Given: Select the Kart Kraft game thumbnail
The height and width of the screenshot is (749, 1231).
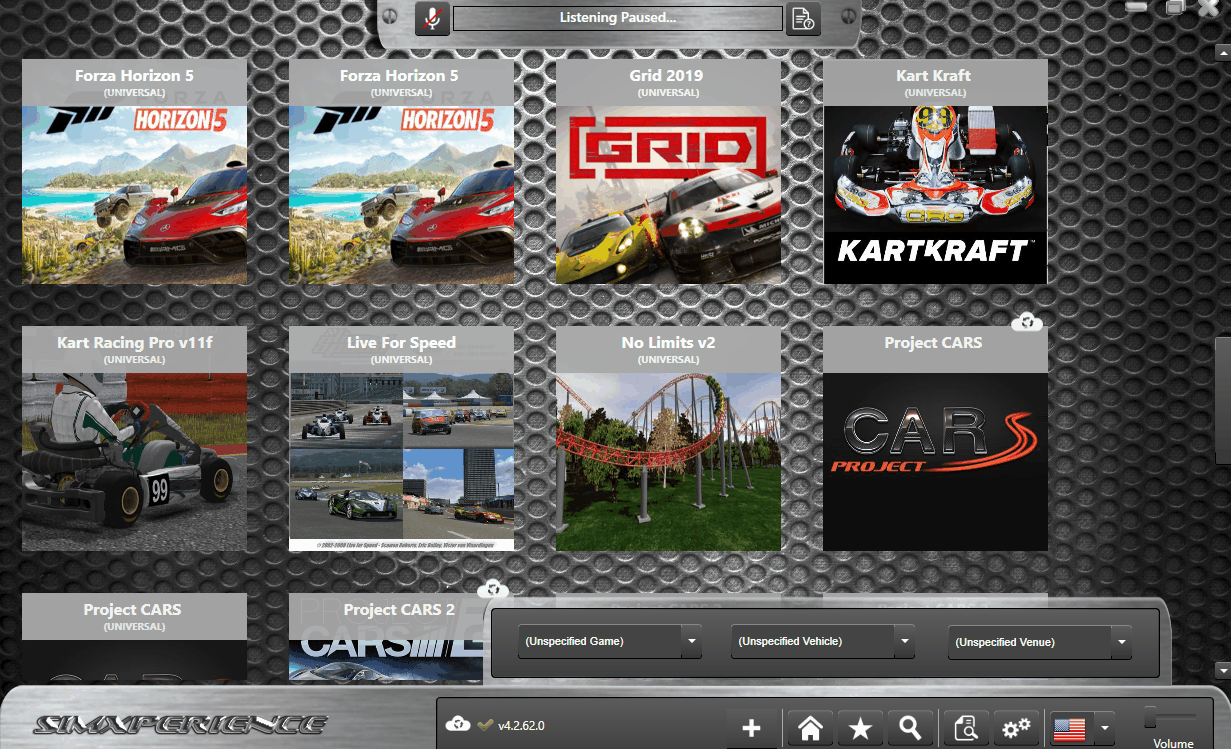Looking at the screenshot, I should point(935,195).
